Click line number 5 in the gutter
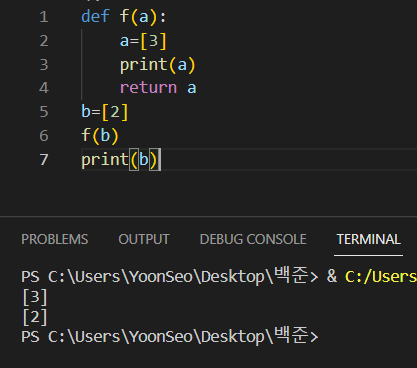This screenshot has width=417, height=368. (x=44, y=112)
